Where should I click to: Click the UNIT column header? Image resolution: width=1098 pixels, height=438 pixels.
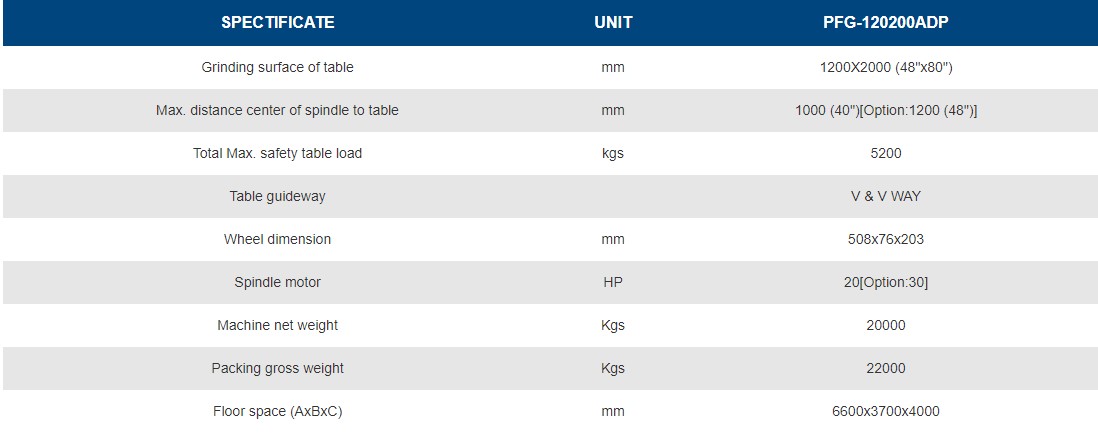pyautogui.click(x=613, y=22)
